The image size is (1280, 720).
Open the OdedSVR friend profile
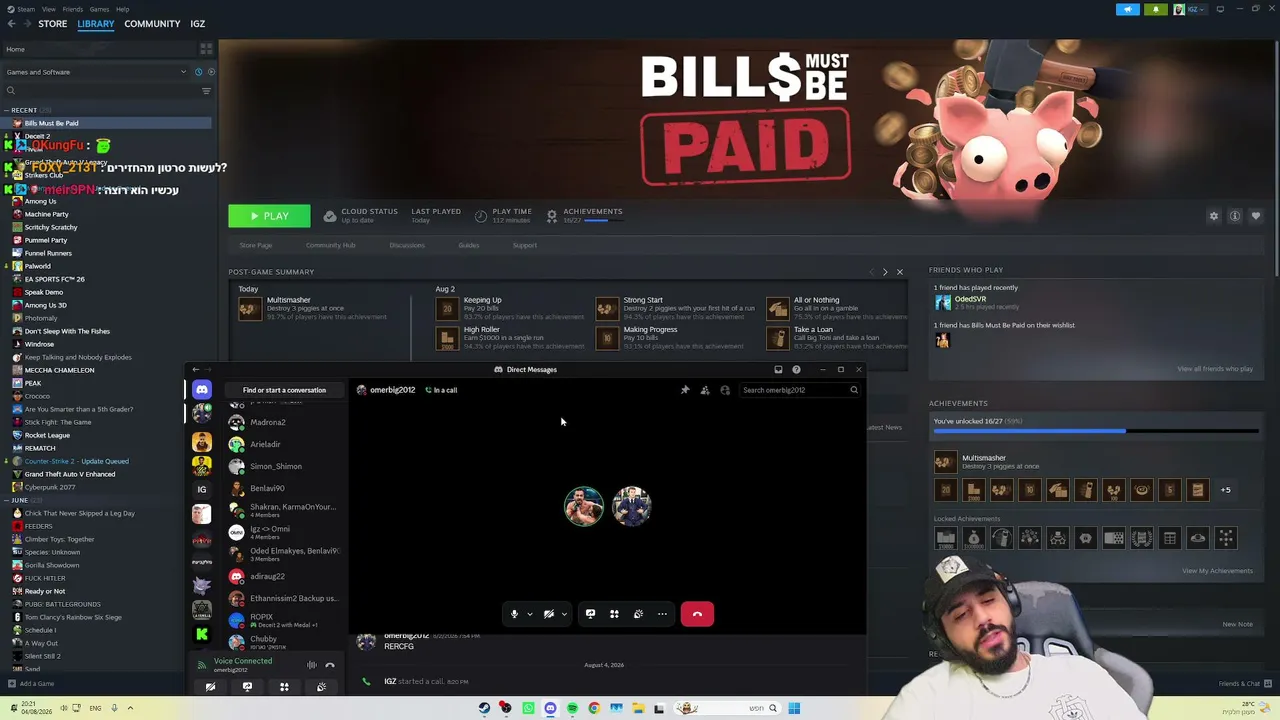pyautogui.click(x=970, y=299)
